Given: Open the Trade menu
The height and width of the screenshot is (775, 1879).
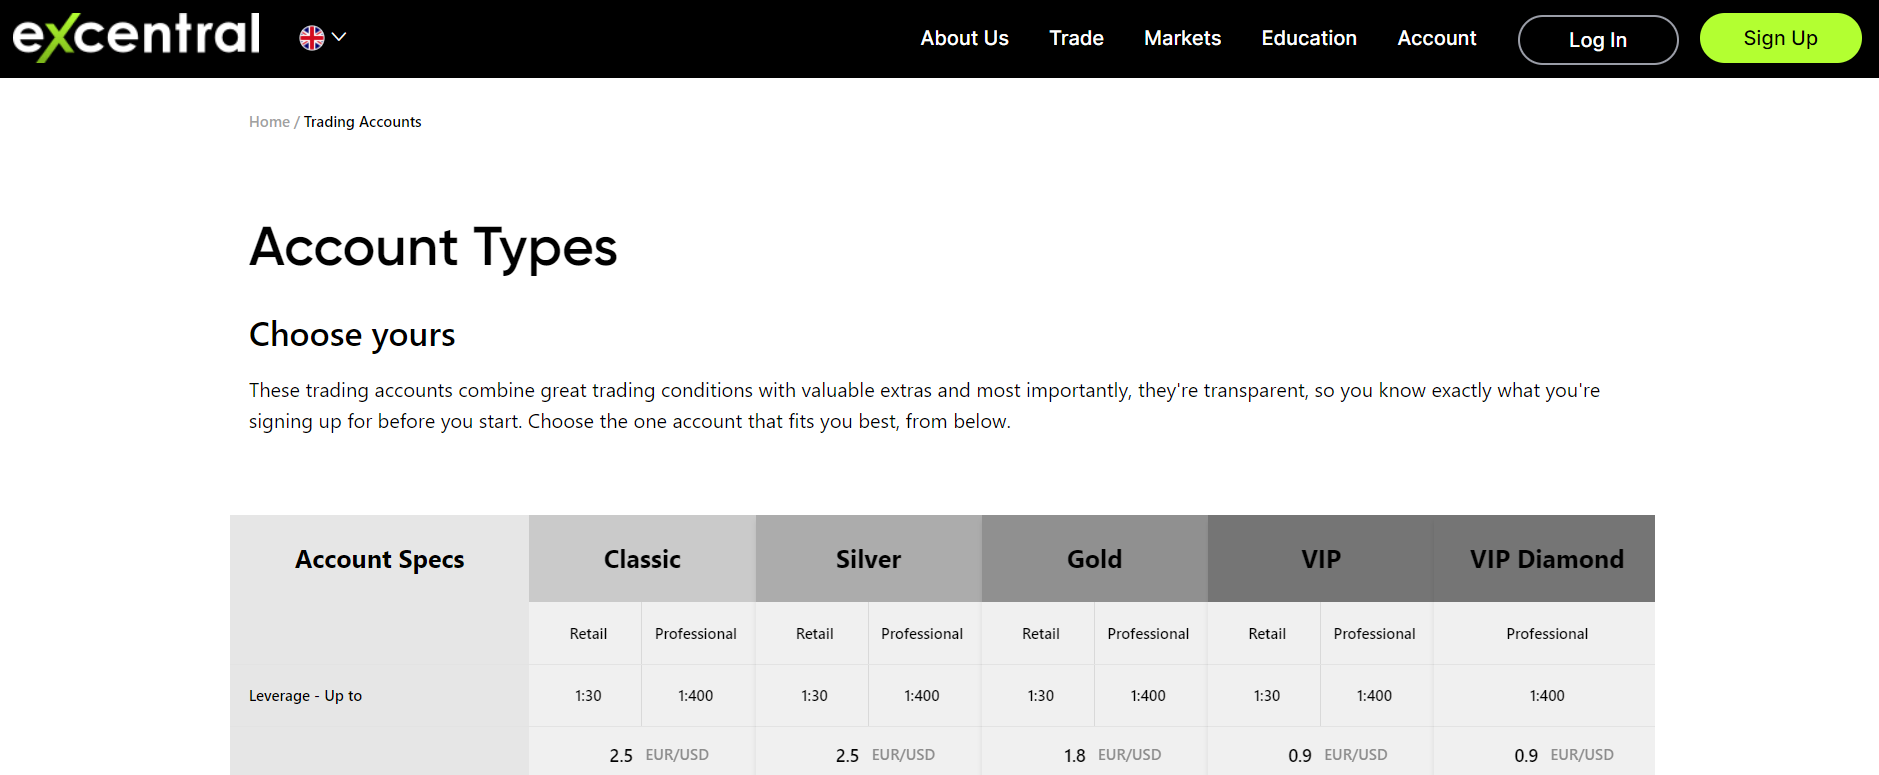Looking at the screenshot, I should click(1076, 38).
